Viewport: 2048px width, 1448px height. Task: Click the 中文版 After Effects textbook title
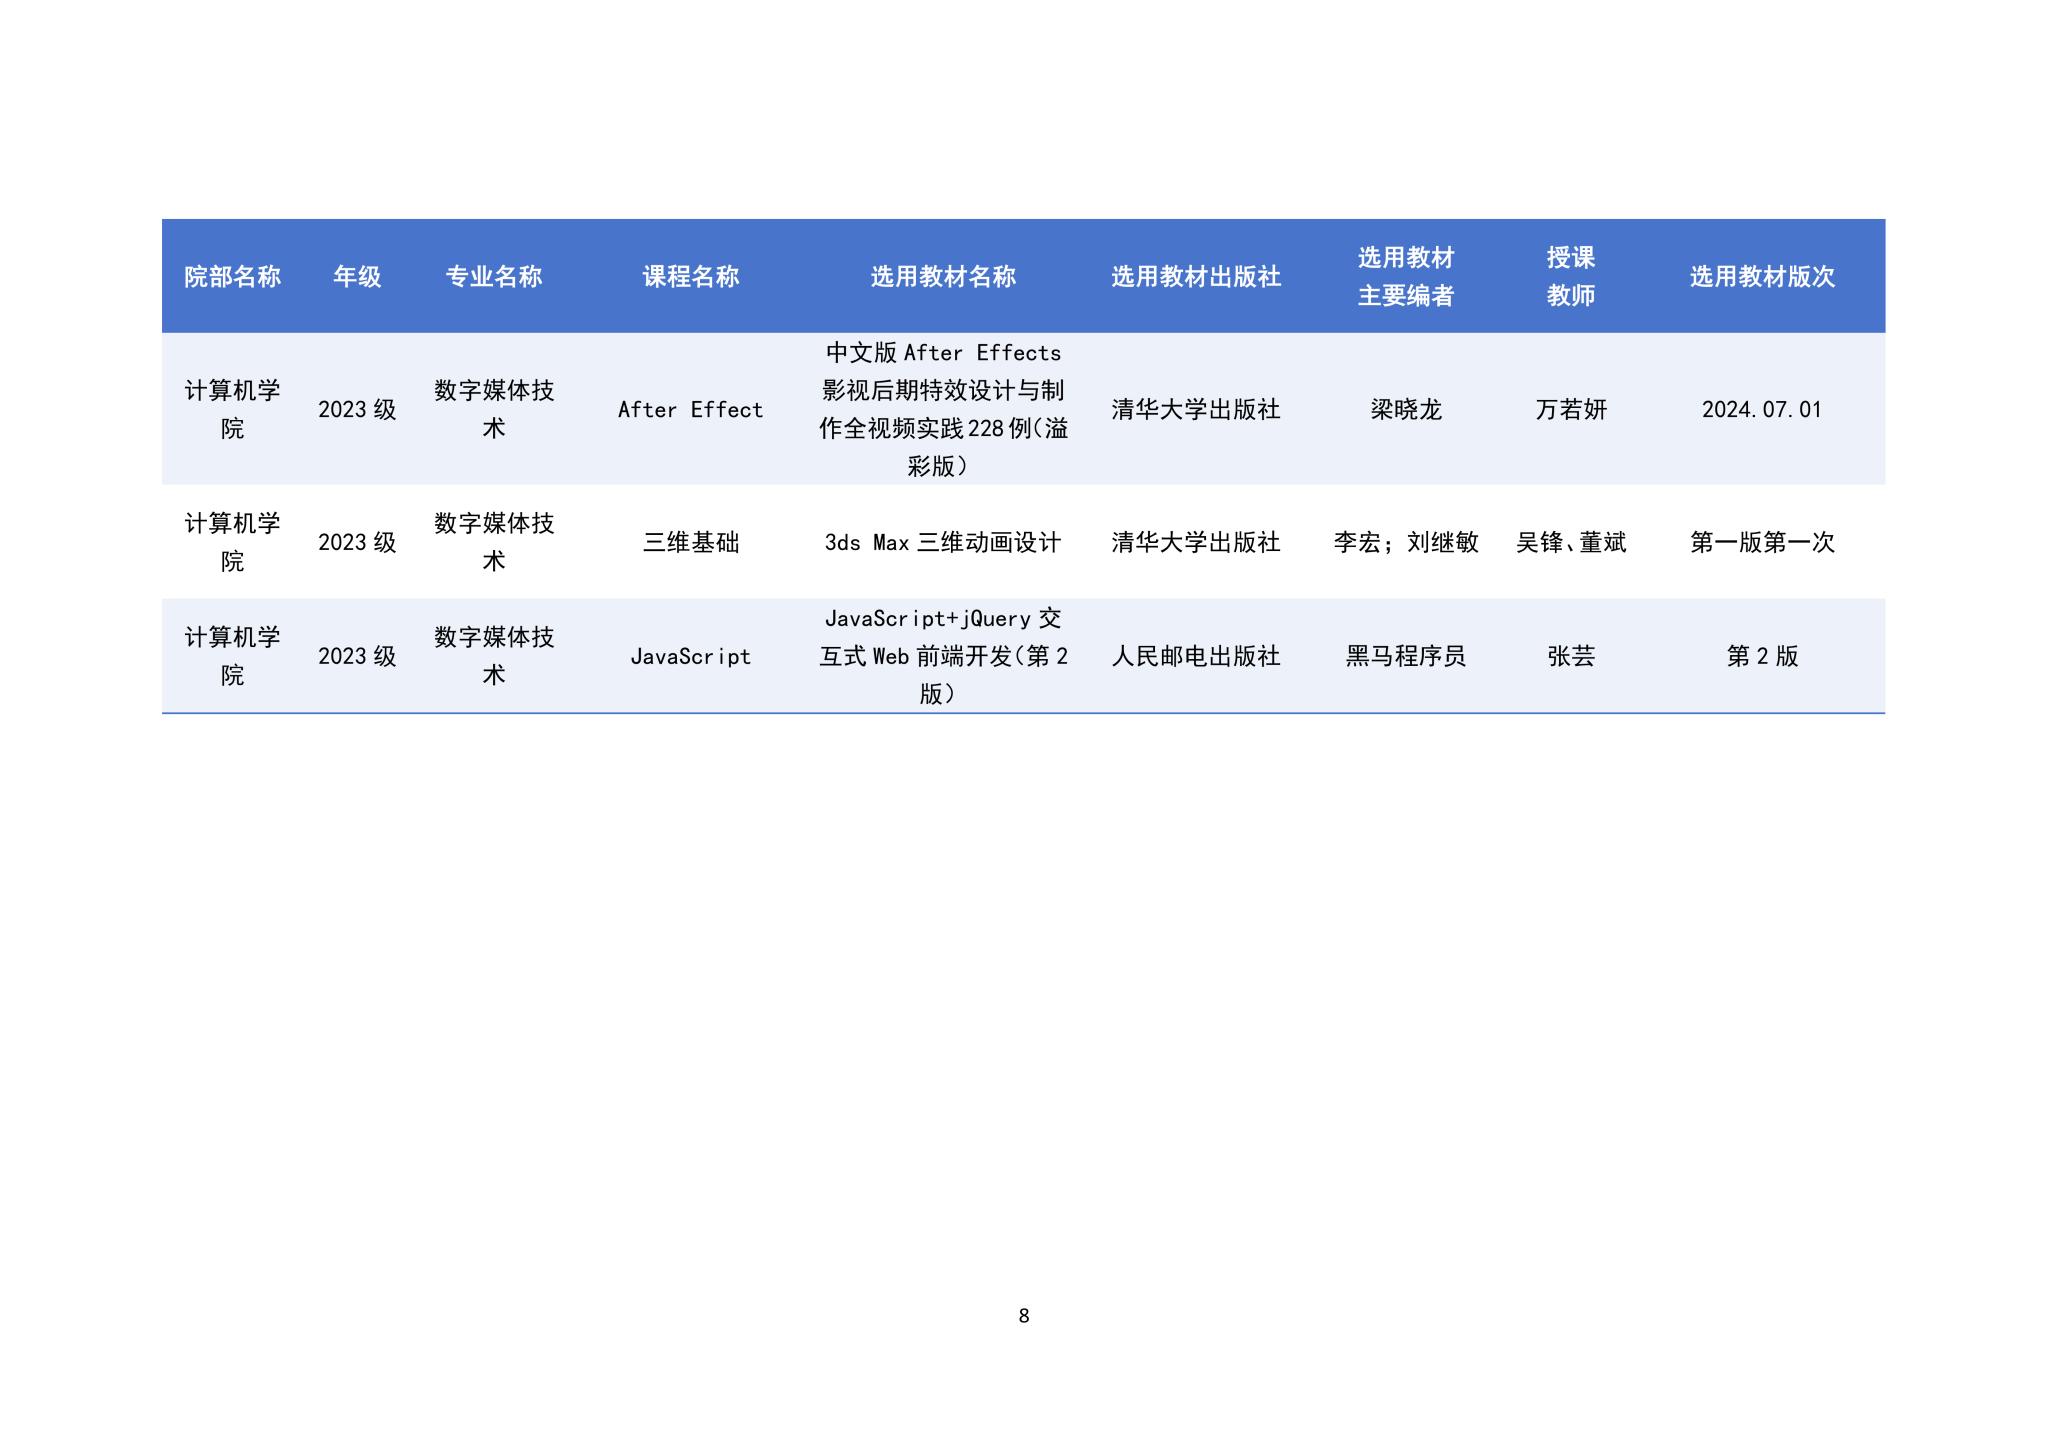pyautogui.click(x=943, y=410)
